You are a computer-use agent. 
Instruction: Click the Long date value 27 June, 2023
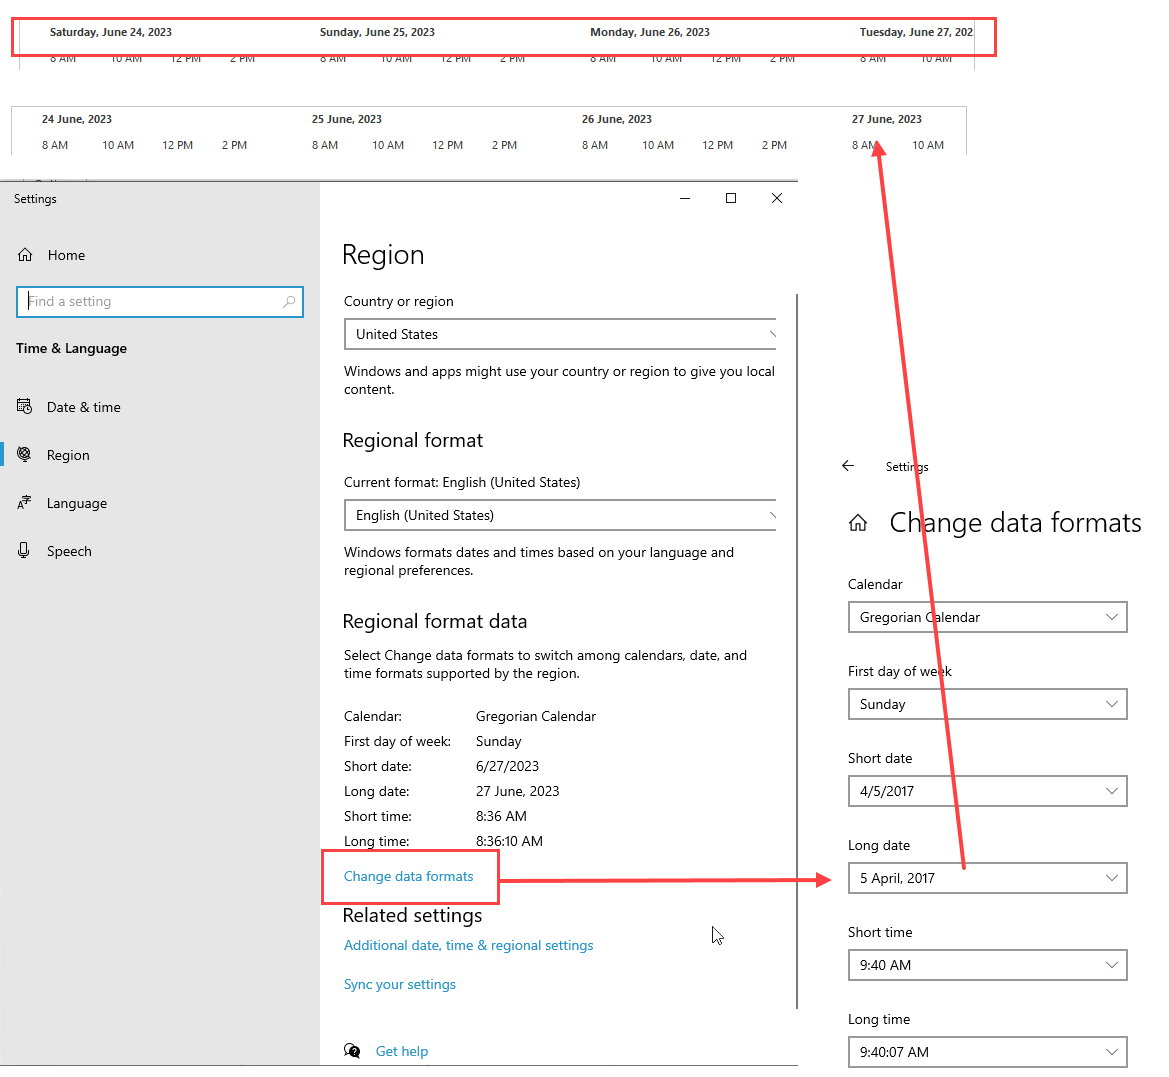coord(517,791)
